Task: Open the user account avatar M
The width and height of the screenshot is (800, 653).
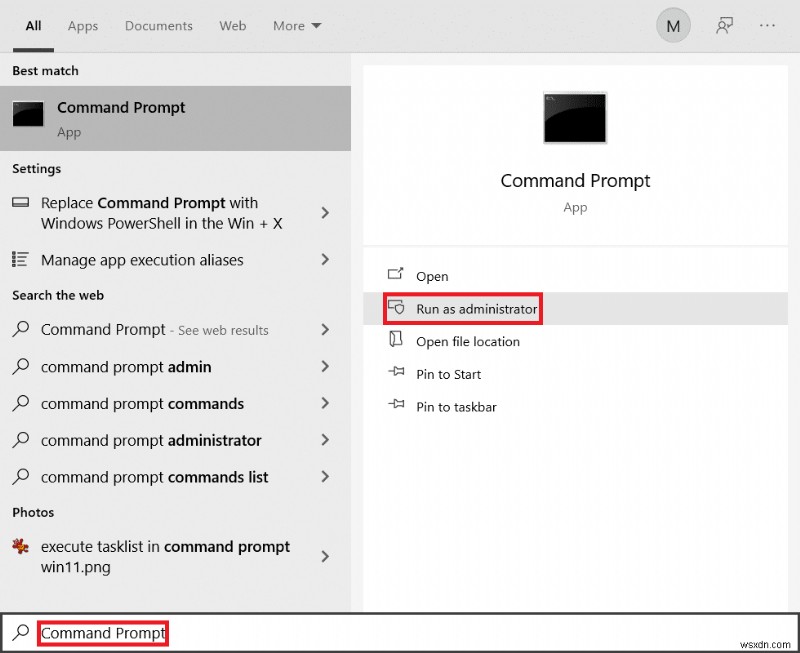Action: click(672, 25)
